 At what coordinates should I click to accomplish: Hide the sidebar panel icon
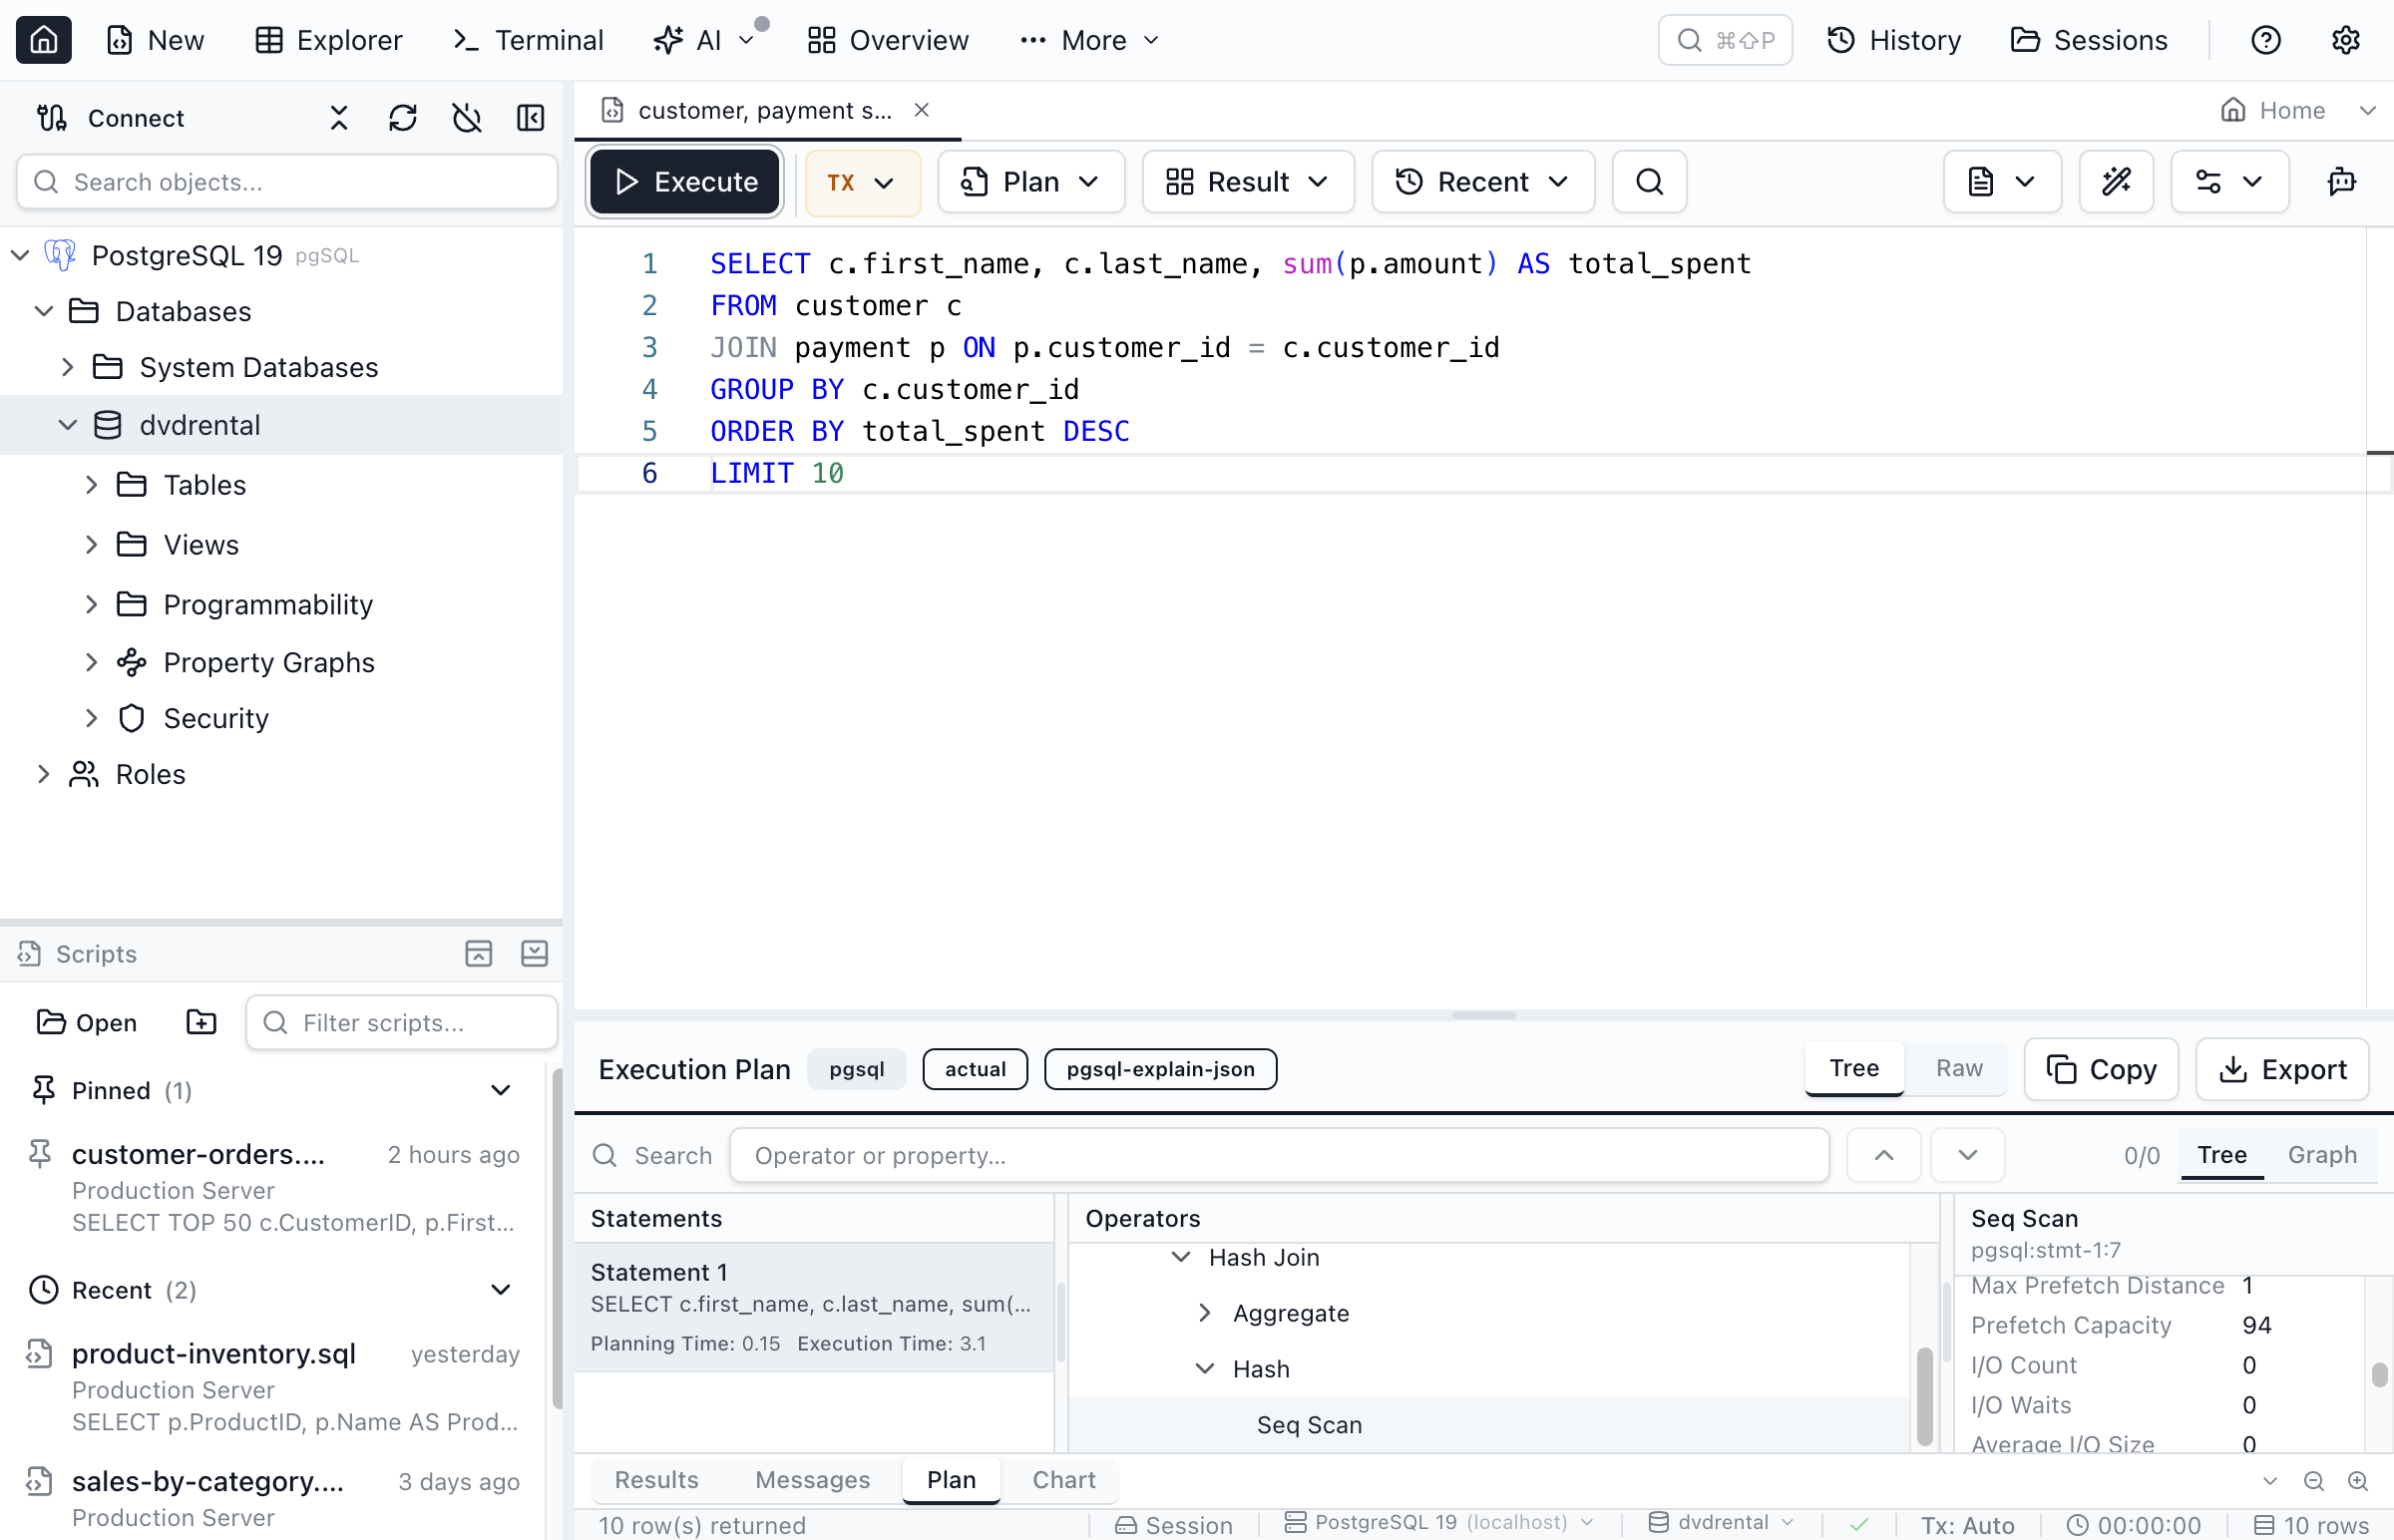tap(531, 118)
